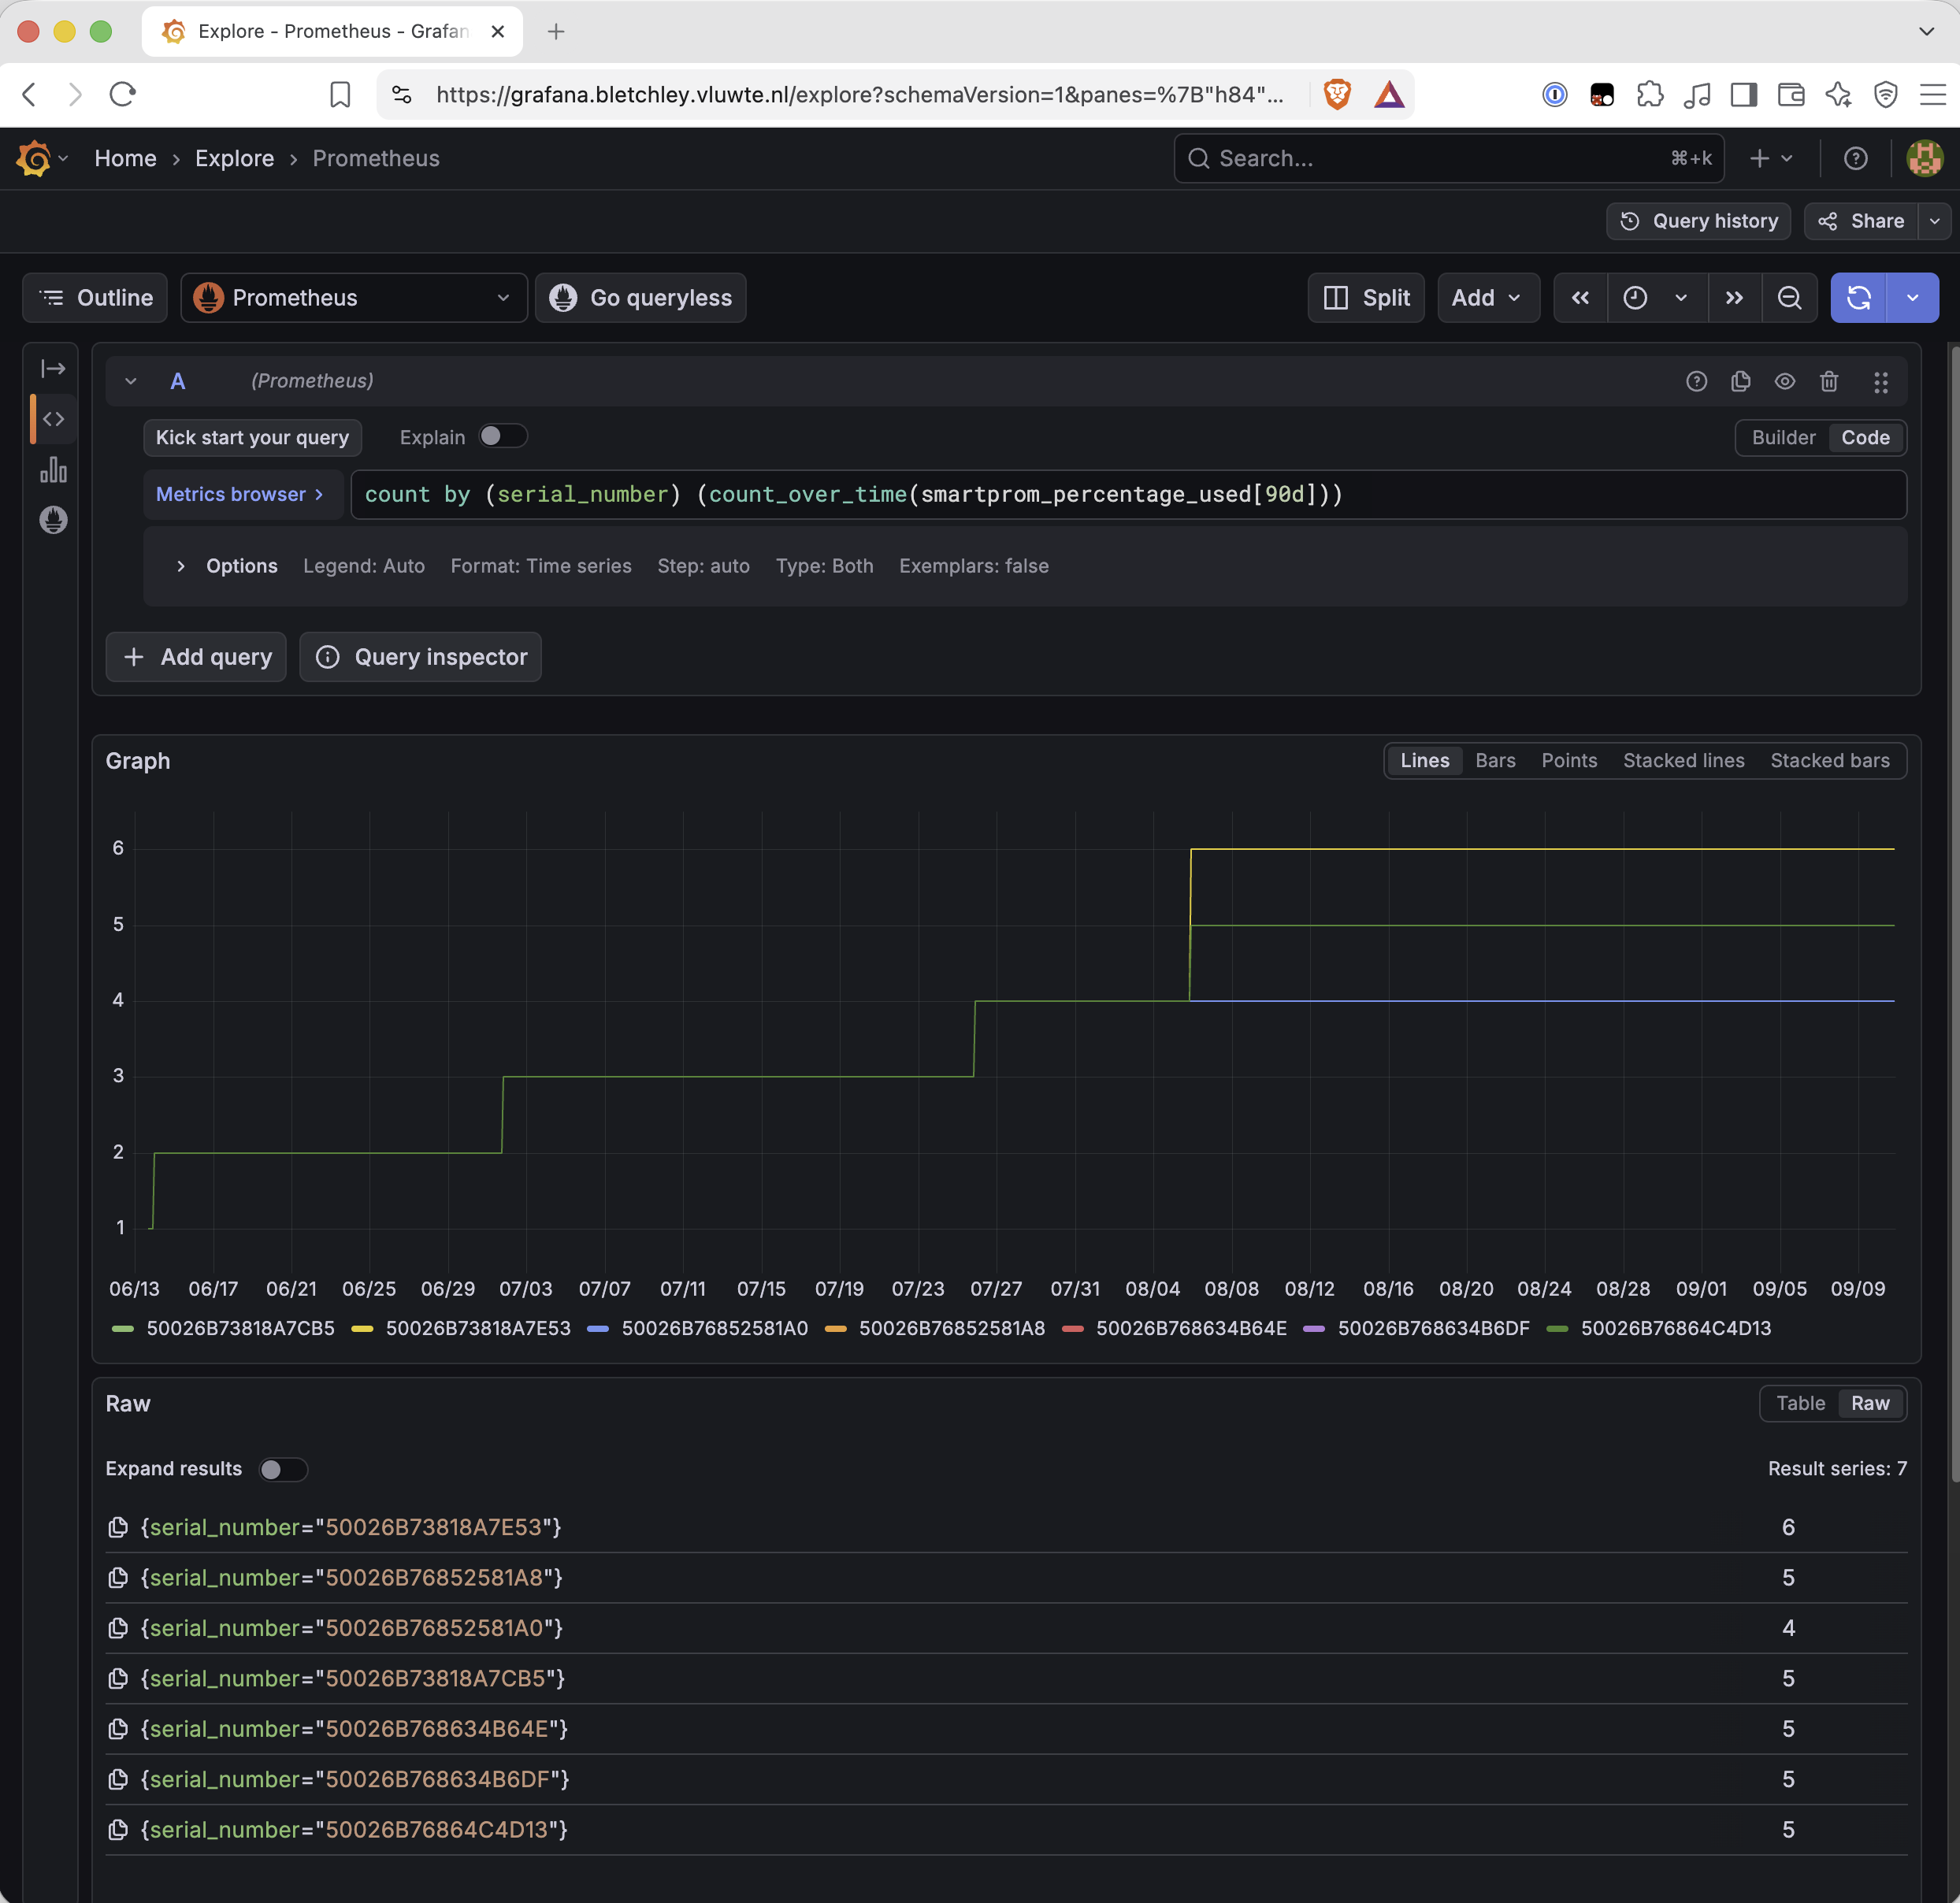Screen dimensions: 1960x1903
Task: Copy the 50026B76864C4D13 result row
Action: click(x=118, y=1829)
